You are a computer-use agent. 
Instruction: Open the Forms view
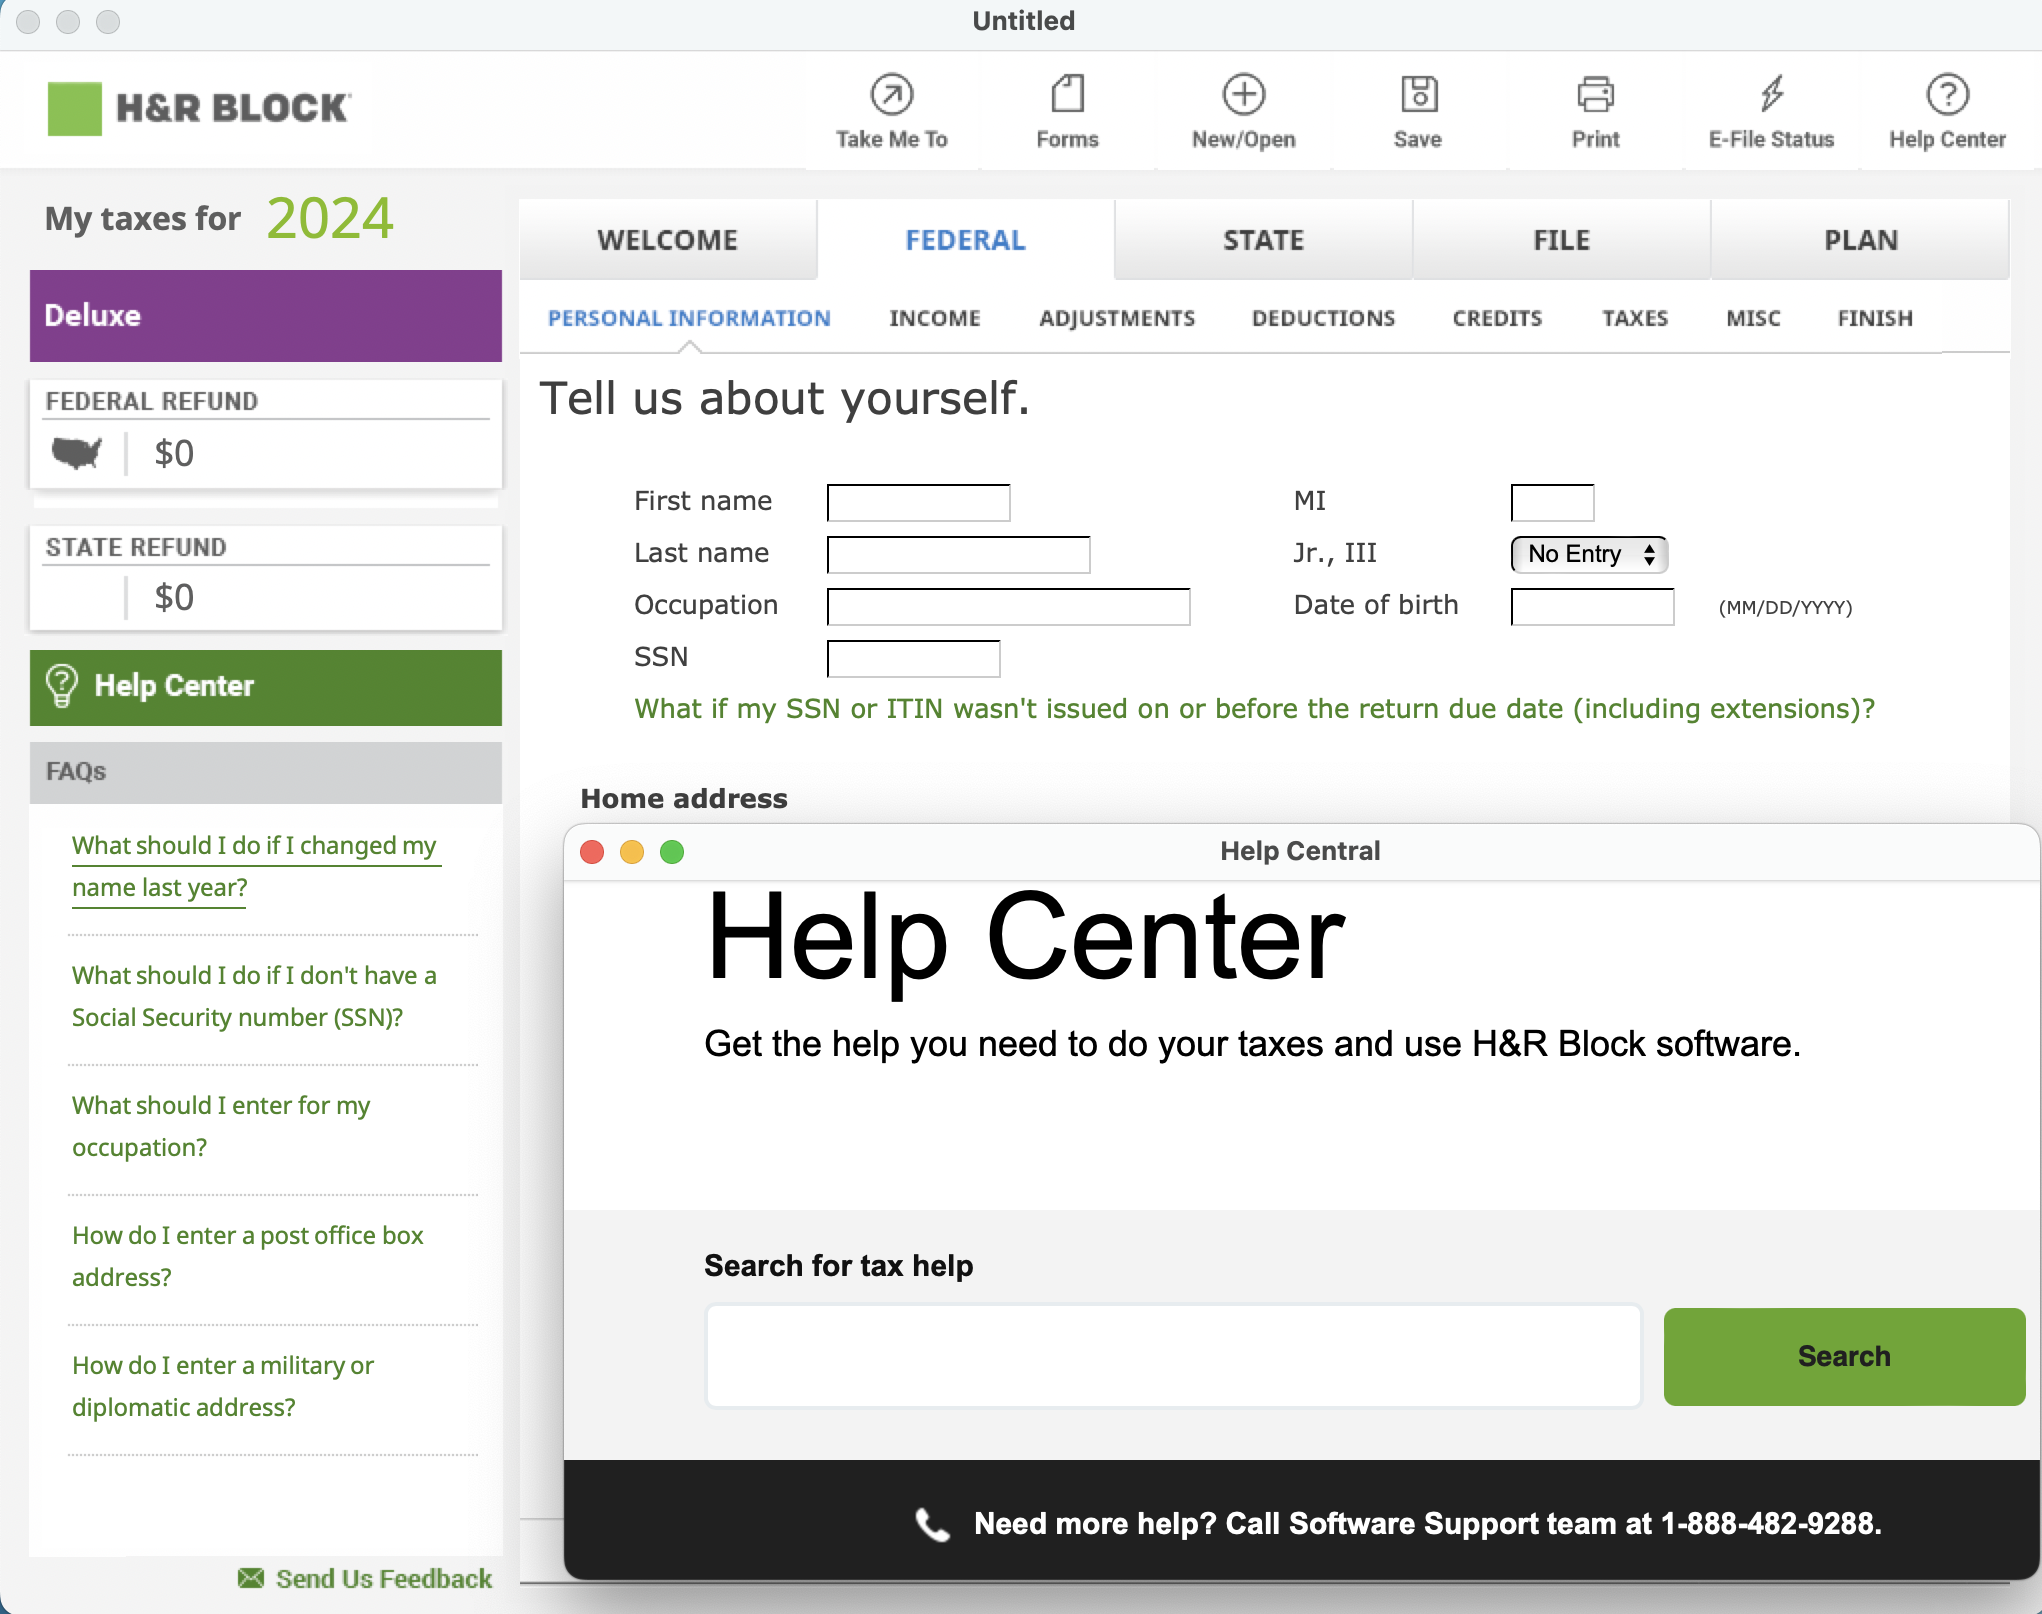point(1066,110)
